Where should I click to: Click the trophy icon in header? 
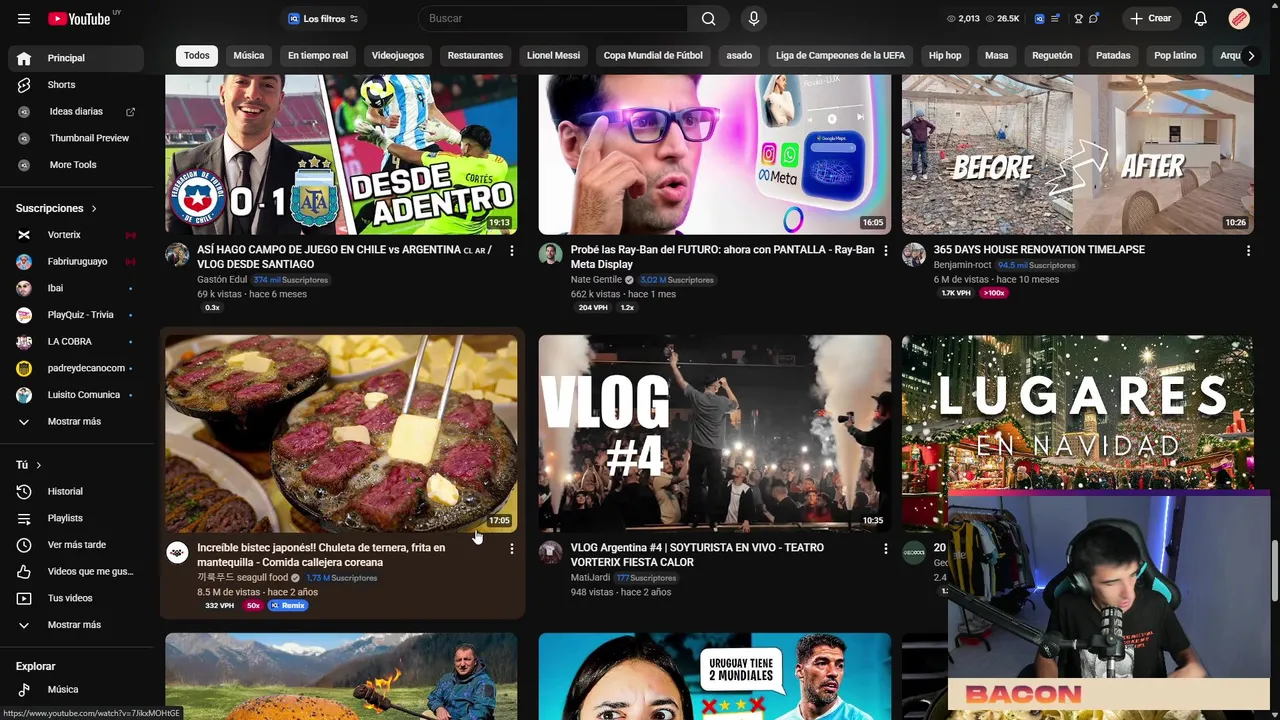1078,18
